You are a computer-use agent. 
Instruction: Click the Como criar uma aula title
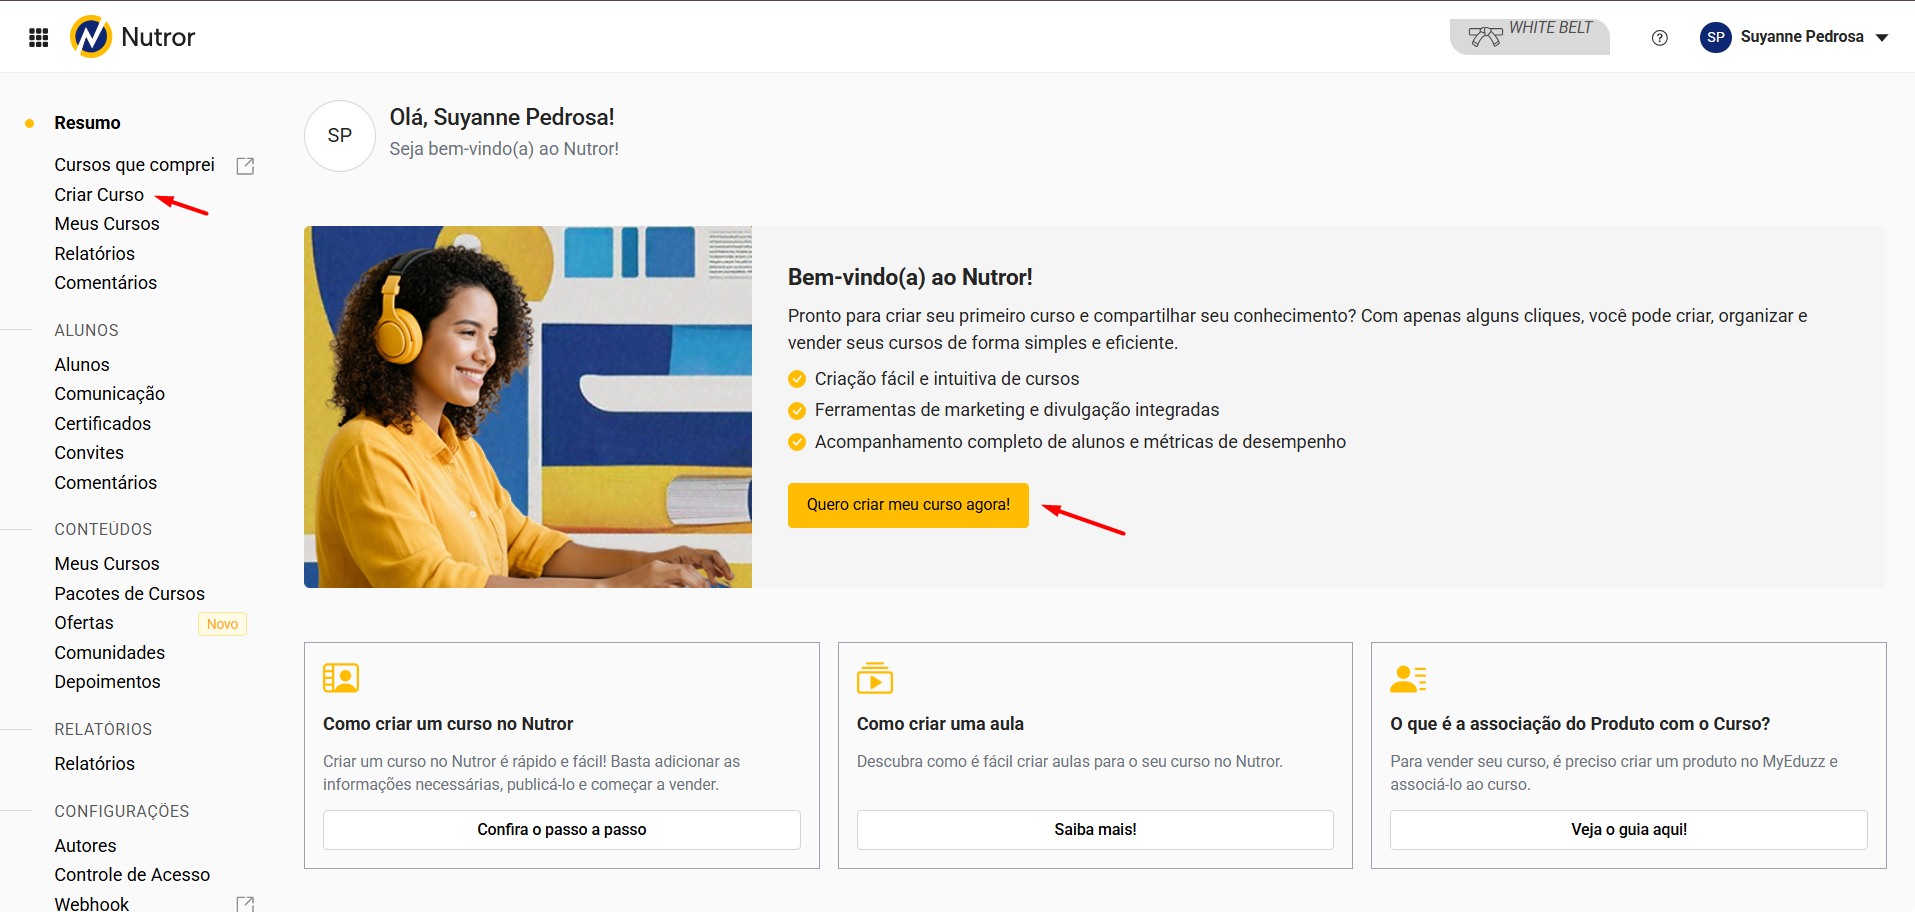point(940,724)
